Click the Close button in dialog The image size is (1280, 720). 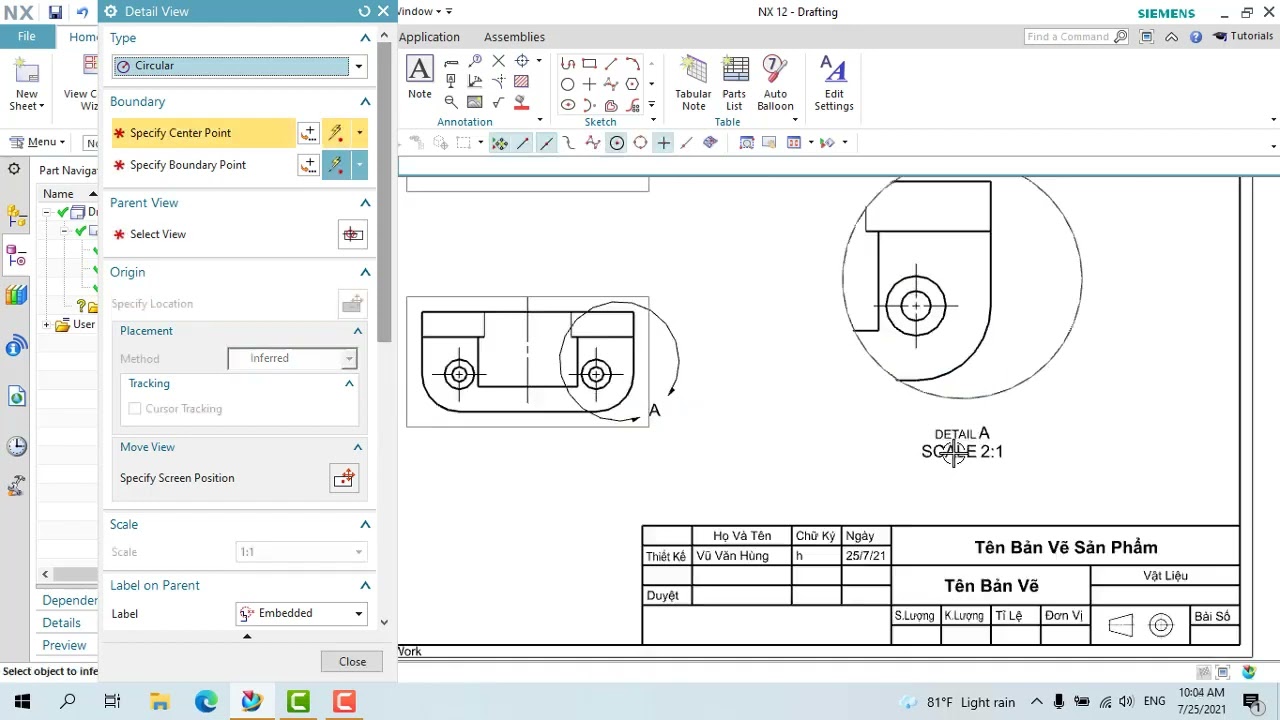pyautogui.click(x=352, y=662)
